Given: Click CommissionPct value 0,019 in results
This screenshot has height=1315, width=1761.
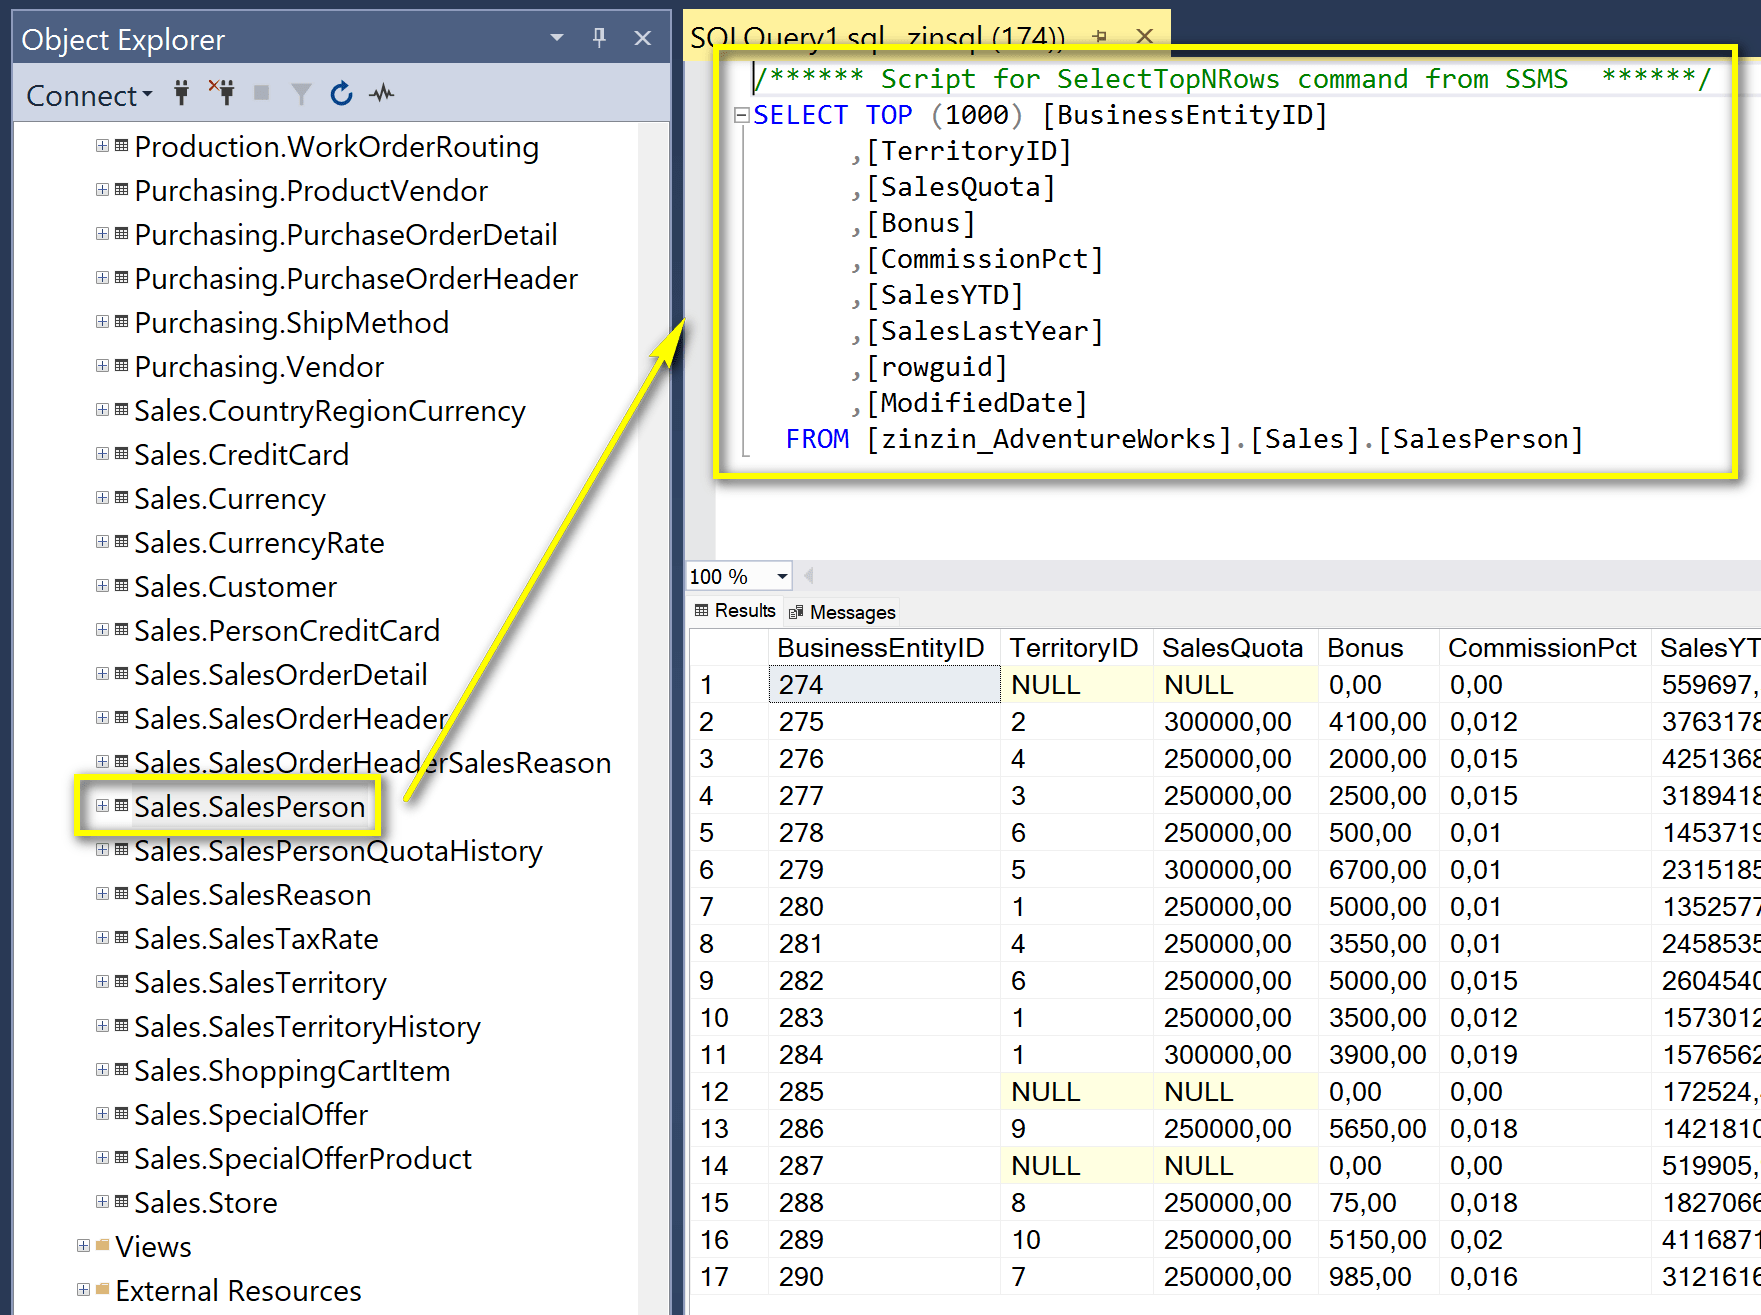Looking at the screenshot, I should pyautogui.click(x=1545, y=1055).
